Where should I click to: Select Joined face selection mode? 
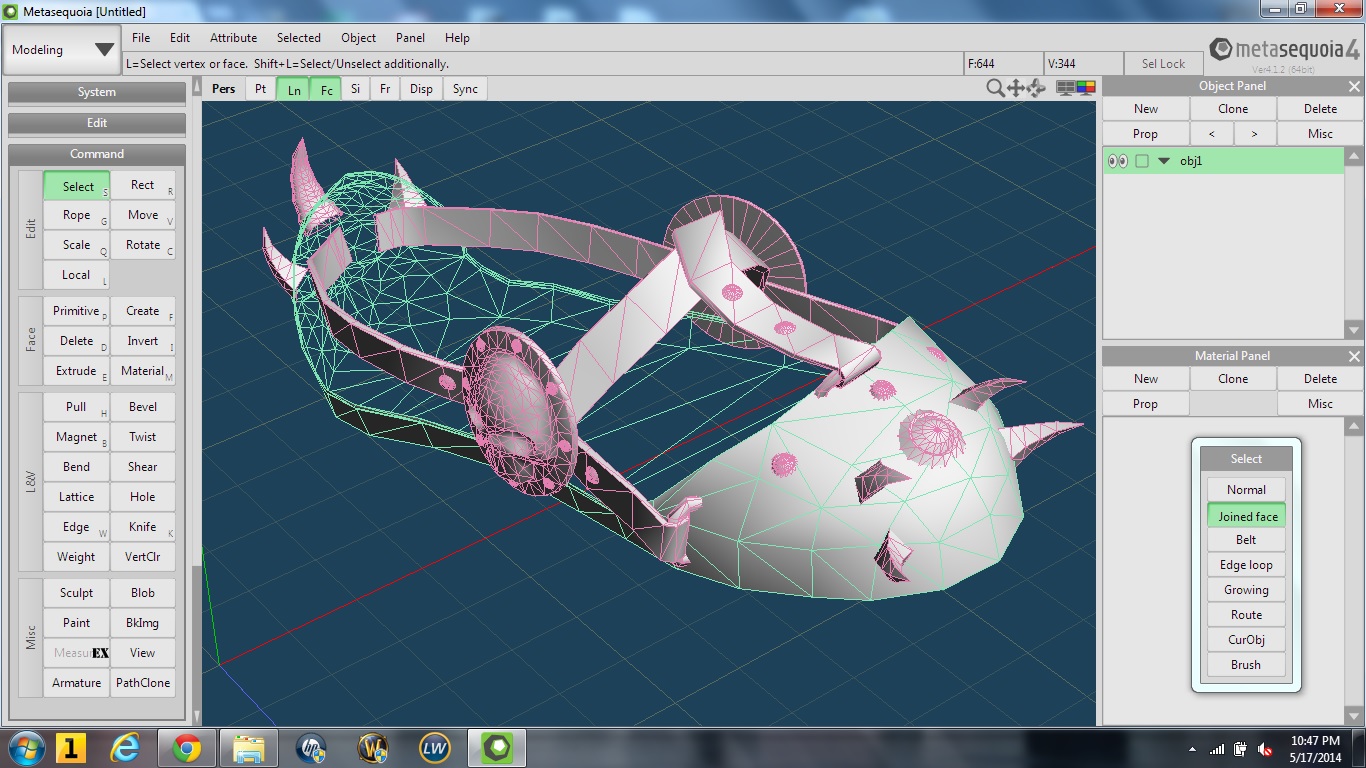[x=1246, y=516]
